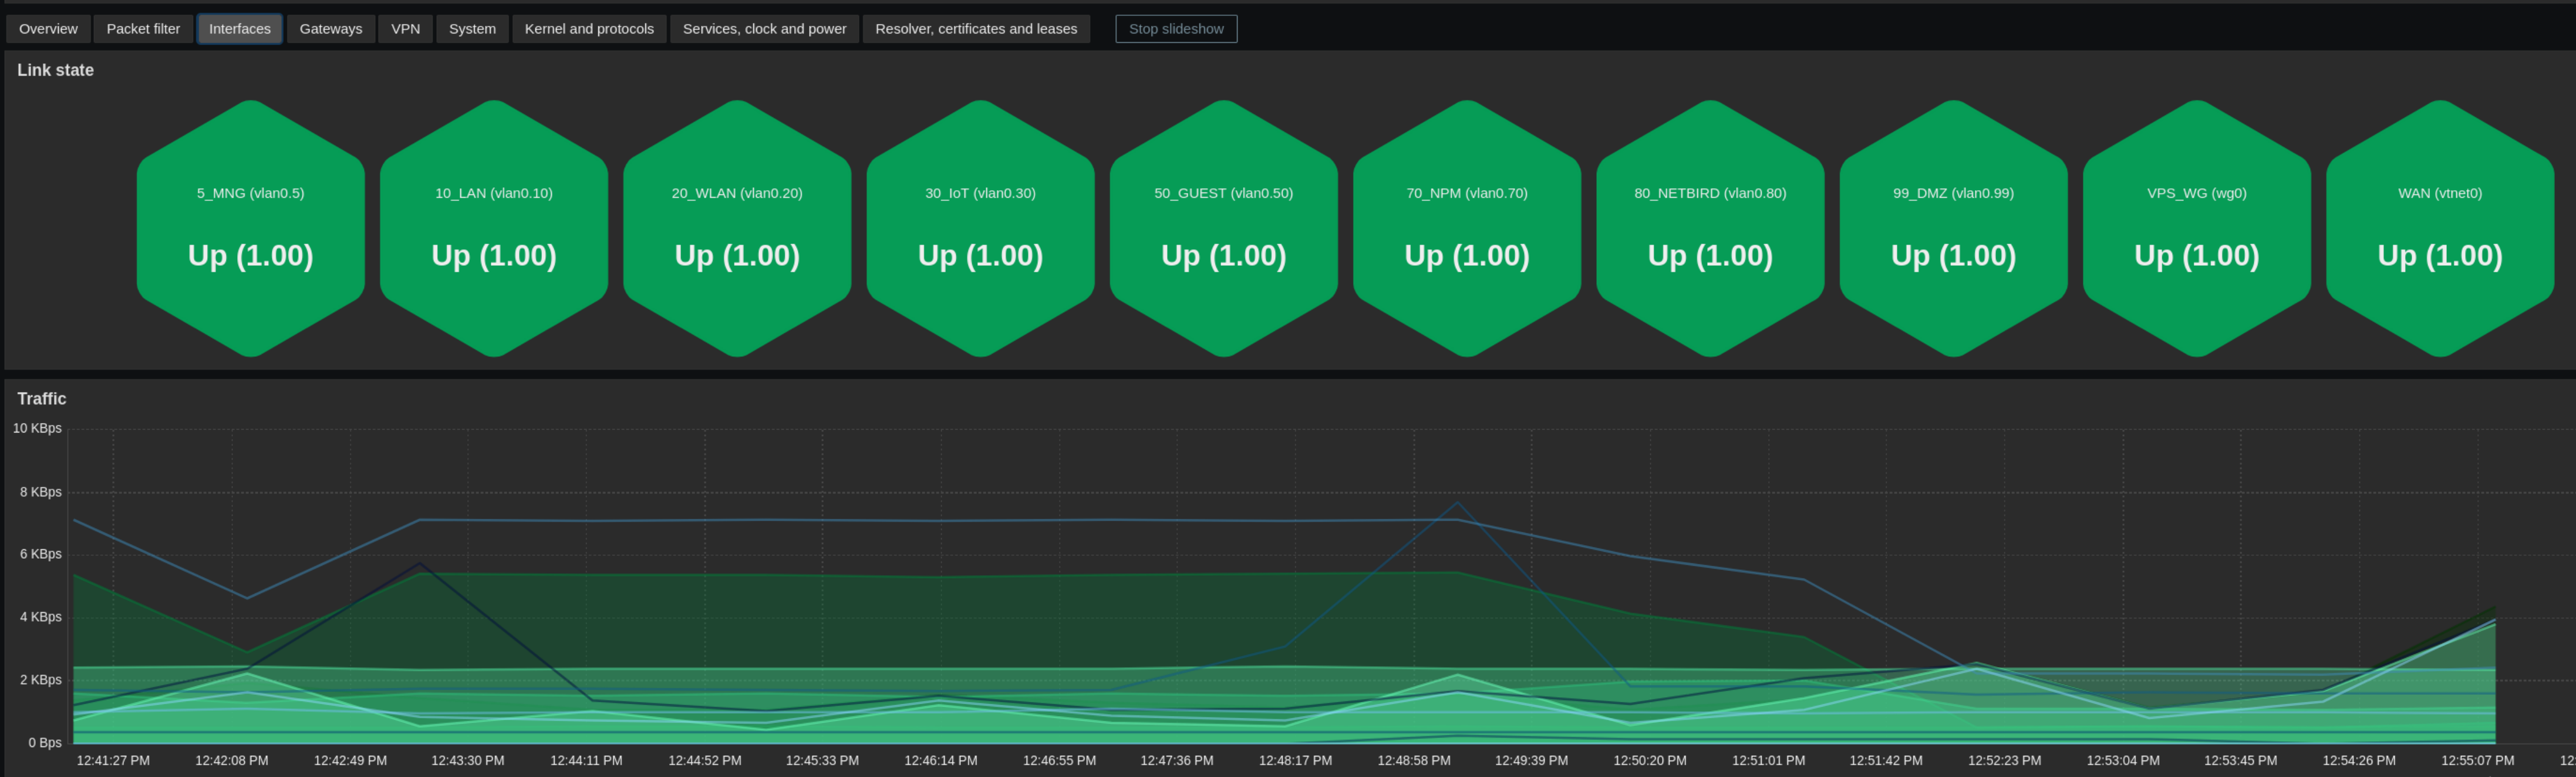The image size is (2576, 777).
Task: Click the 12:52:23 PM time label
Action: pyautogui.click(x=2005, y=761)
